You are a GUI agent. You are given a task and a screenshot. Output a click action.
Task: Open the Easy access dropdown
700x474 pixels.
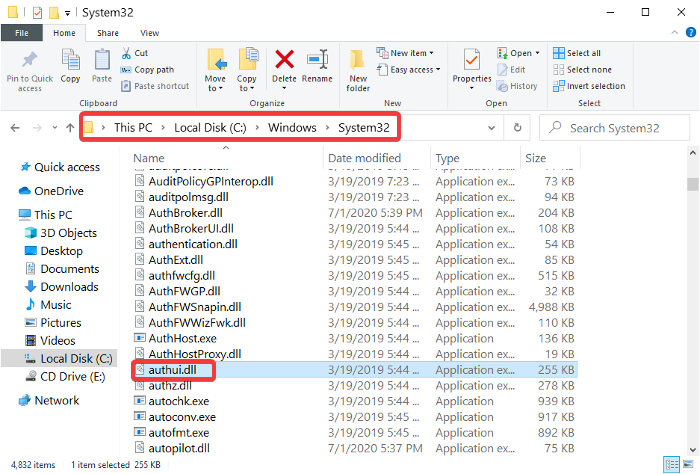point(408,70)
